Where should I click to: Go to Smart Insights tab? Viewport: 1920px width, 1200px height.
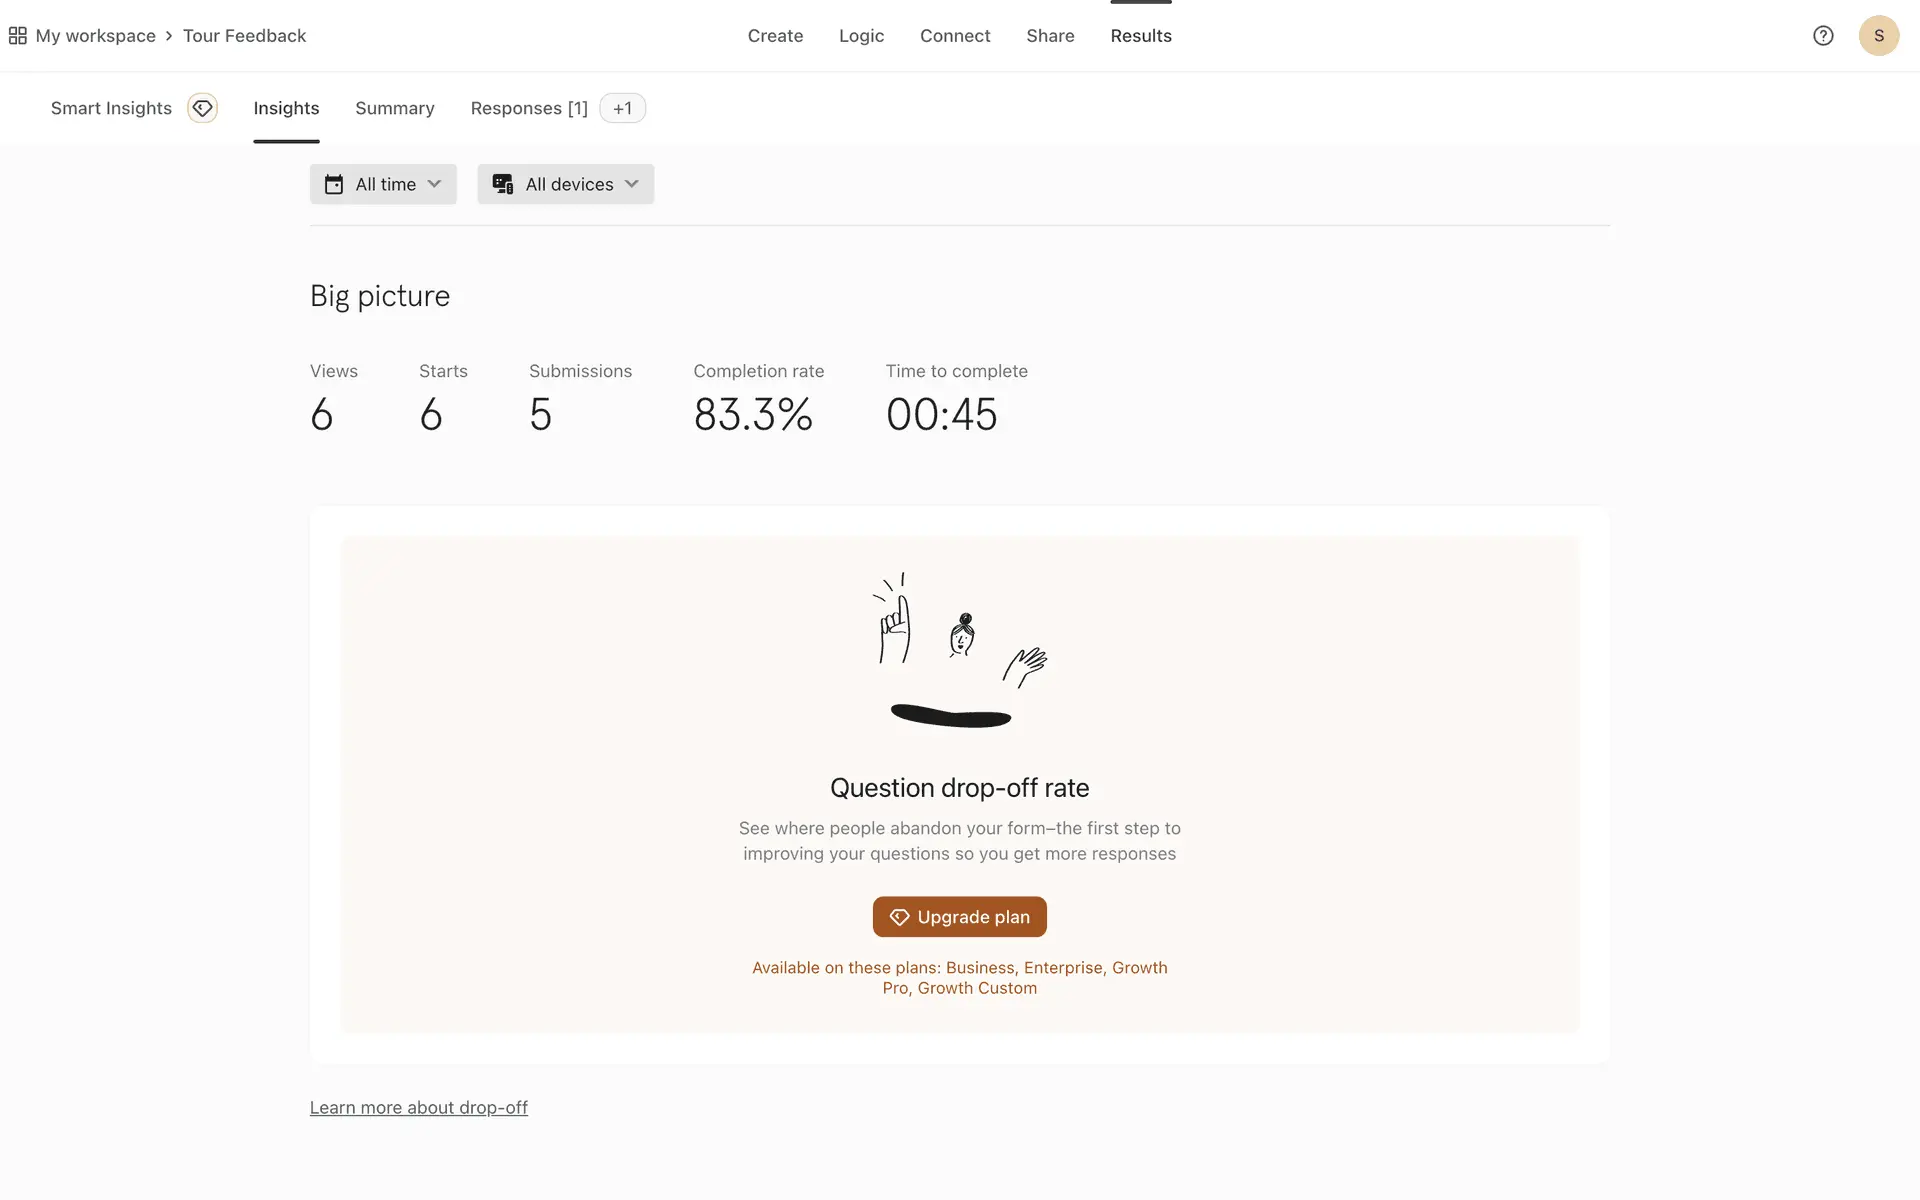[x=111, y=108]
